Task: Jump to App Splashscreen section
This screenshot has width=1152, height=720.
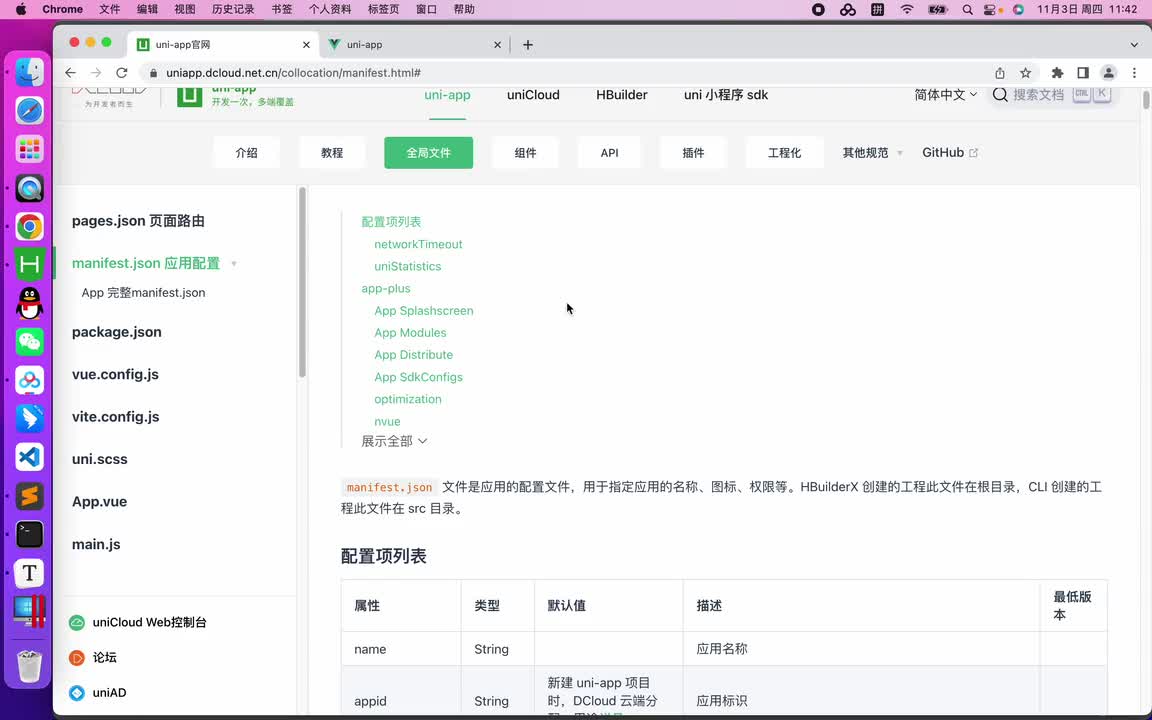Action: (x=424, y=311)
